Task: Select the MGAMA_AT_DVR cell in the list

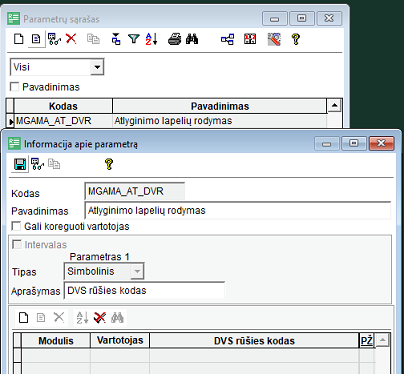Action: [63, 121]
